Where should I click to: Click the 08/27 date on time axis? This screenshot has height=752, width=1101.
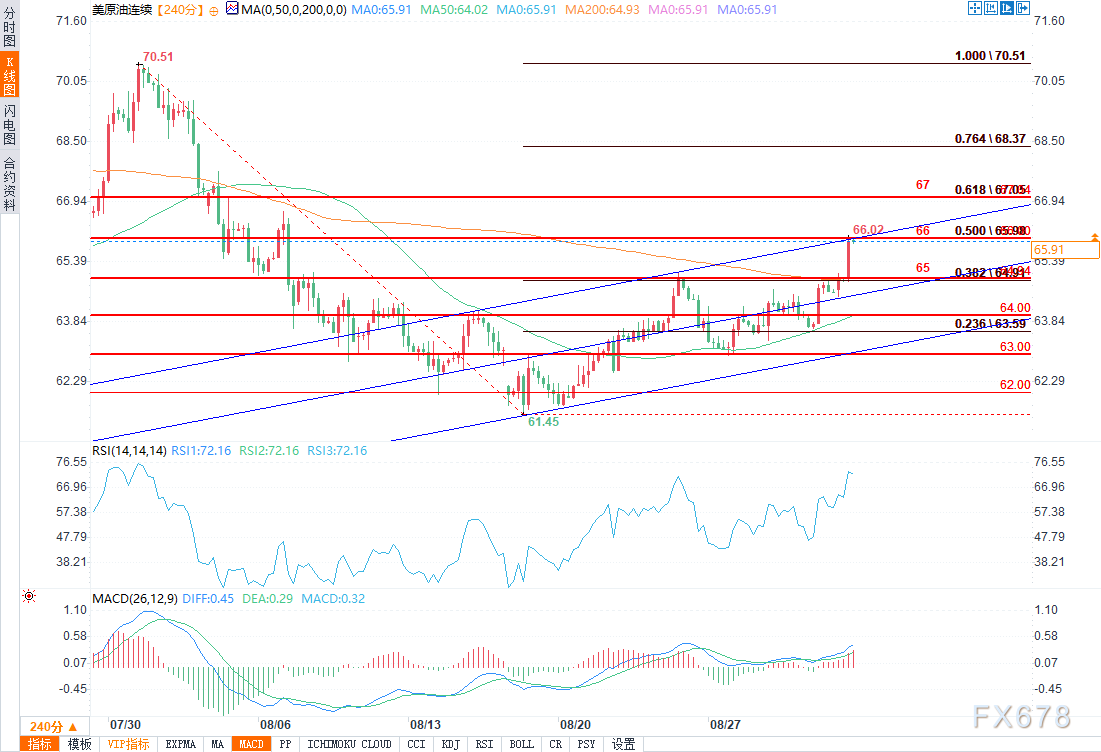(x=725, y=725)
